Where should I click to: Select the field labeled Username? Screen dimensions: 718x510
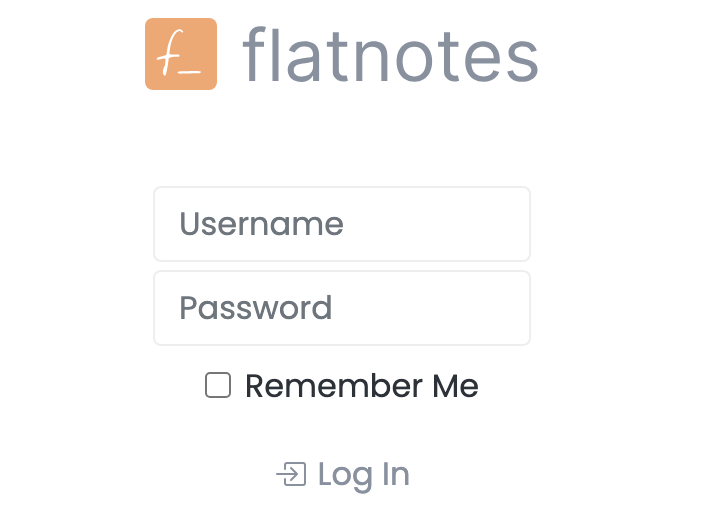341,224
